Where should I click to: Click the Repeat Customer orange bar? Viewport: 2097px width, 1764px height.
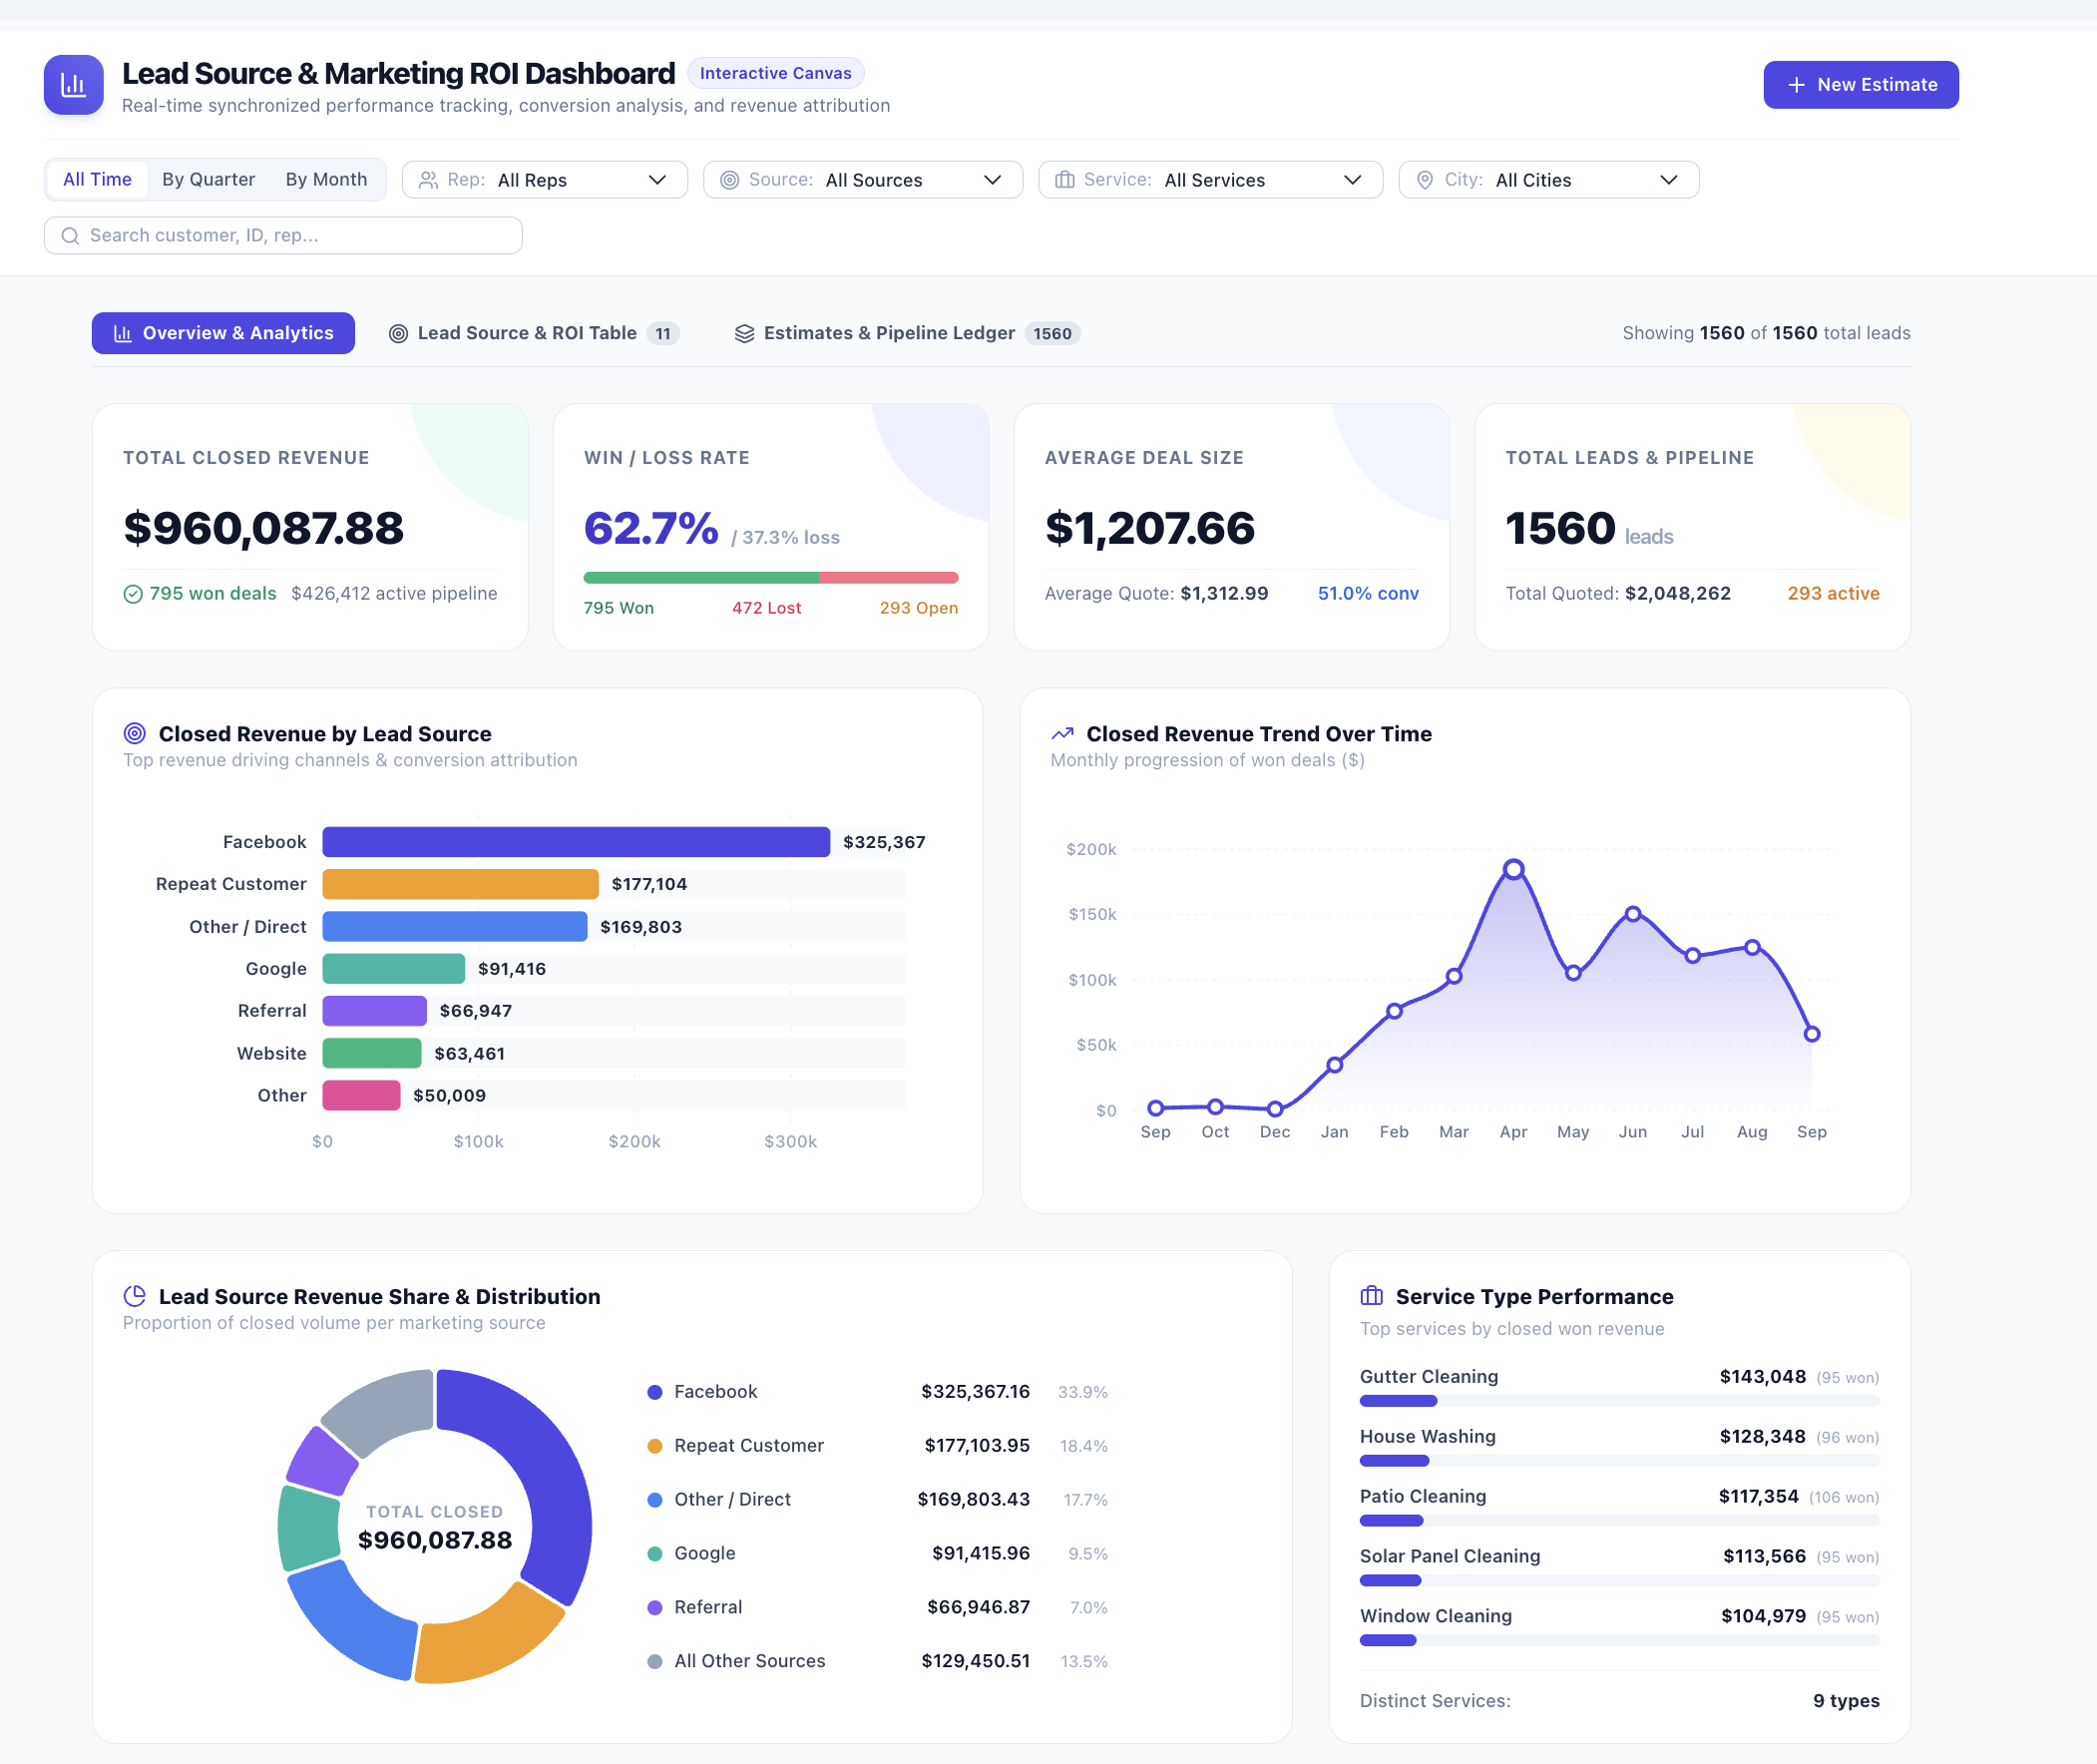[x=460, y=884]
